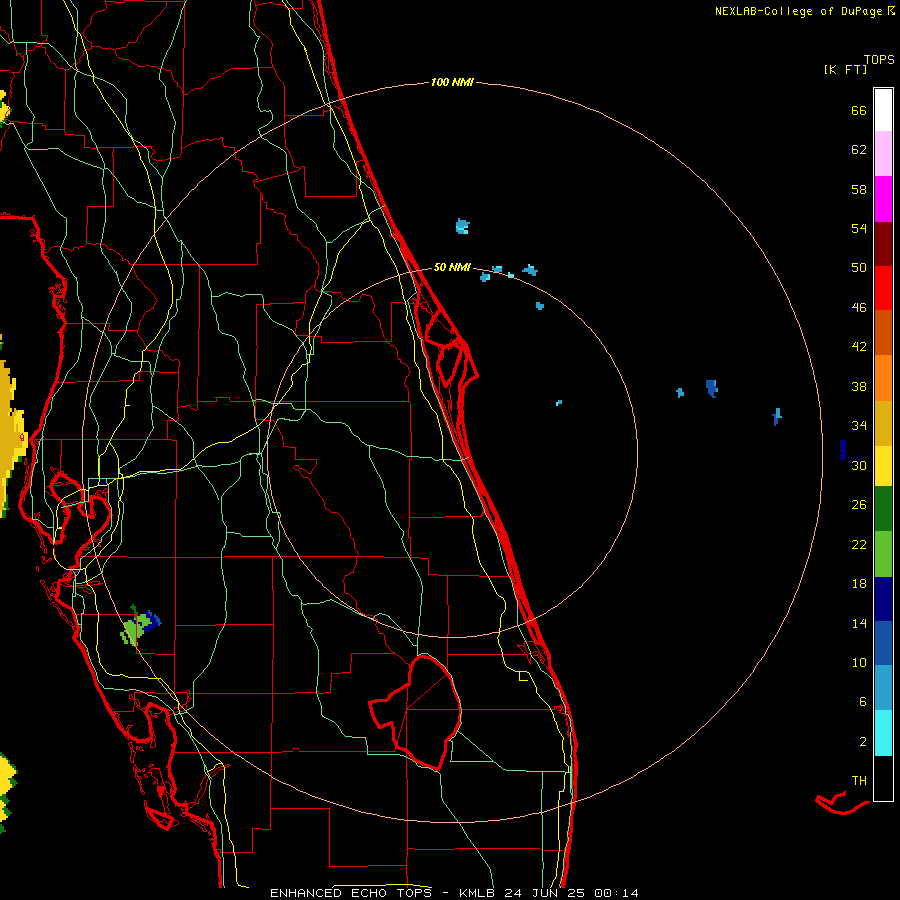
Task: Click the "100 NMI" range ring label
Action: tap(452, 83)
